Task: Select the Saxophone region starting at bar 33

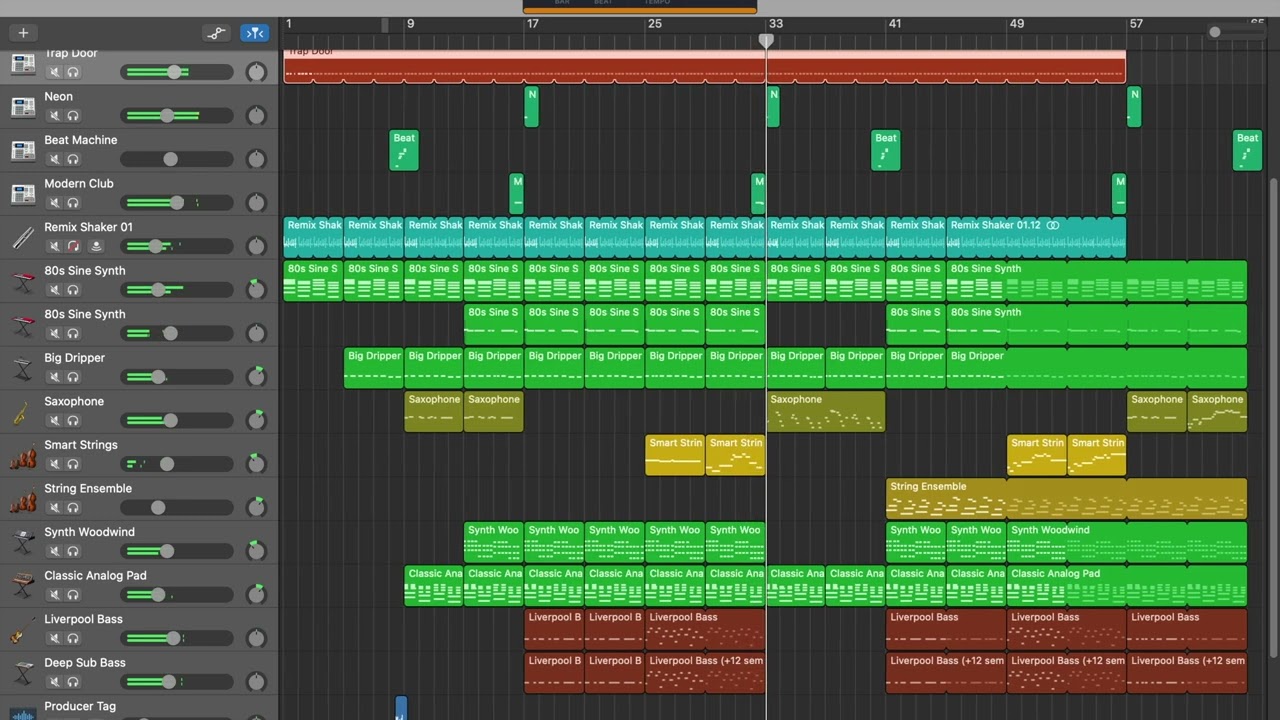Action: coord(826,412)
